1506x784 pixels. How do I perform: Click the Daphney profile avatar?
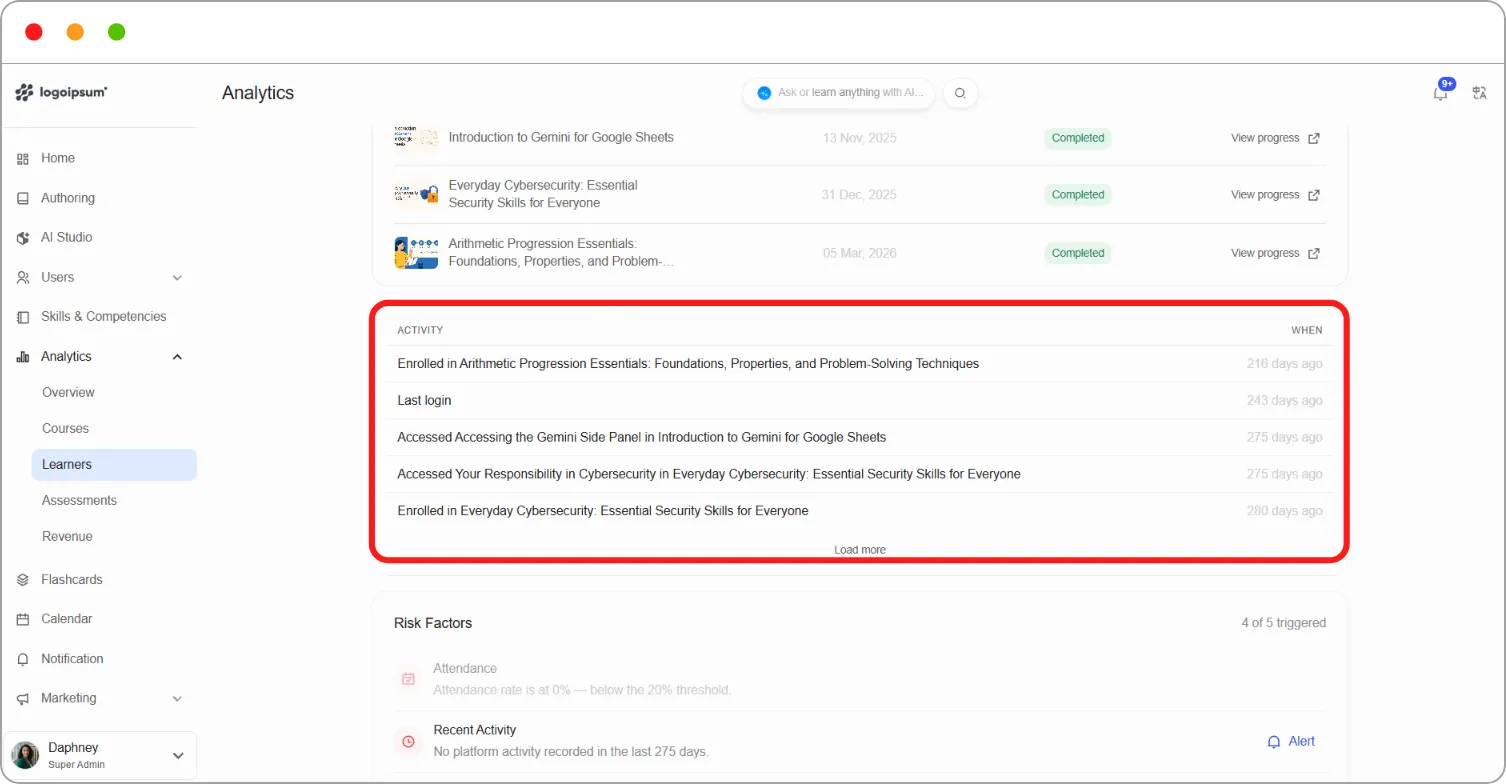(x=25, y=755)
